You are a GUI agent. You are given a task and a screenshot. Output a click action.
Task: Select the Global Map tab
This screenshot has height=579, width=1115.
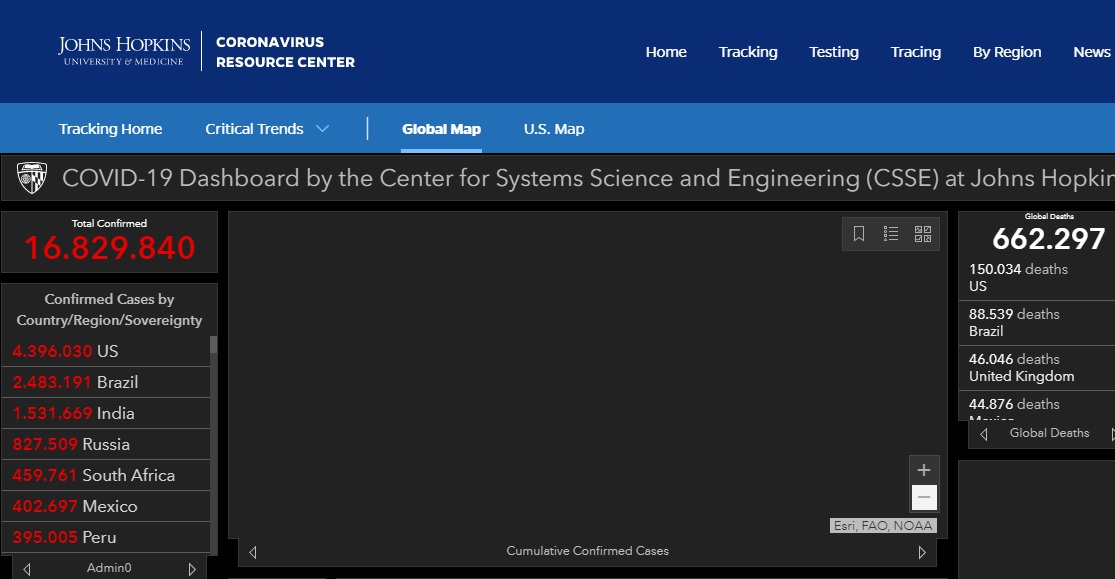pos(442,129)
